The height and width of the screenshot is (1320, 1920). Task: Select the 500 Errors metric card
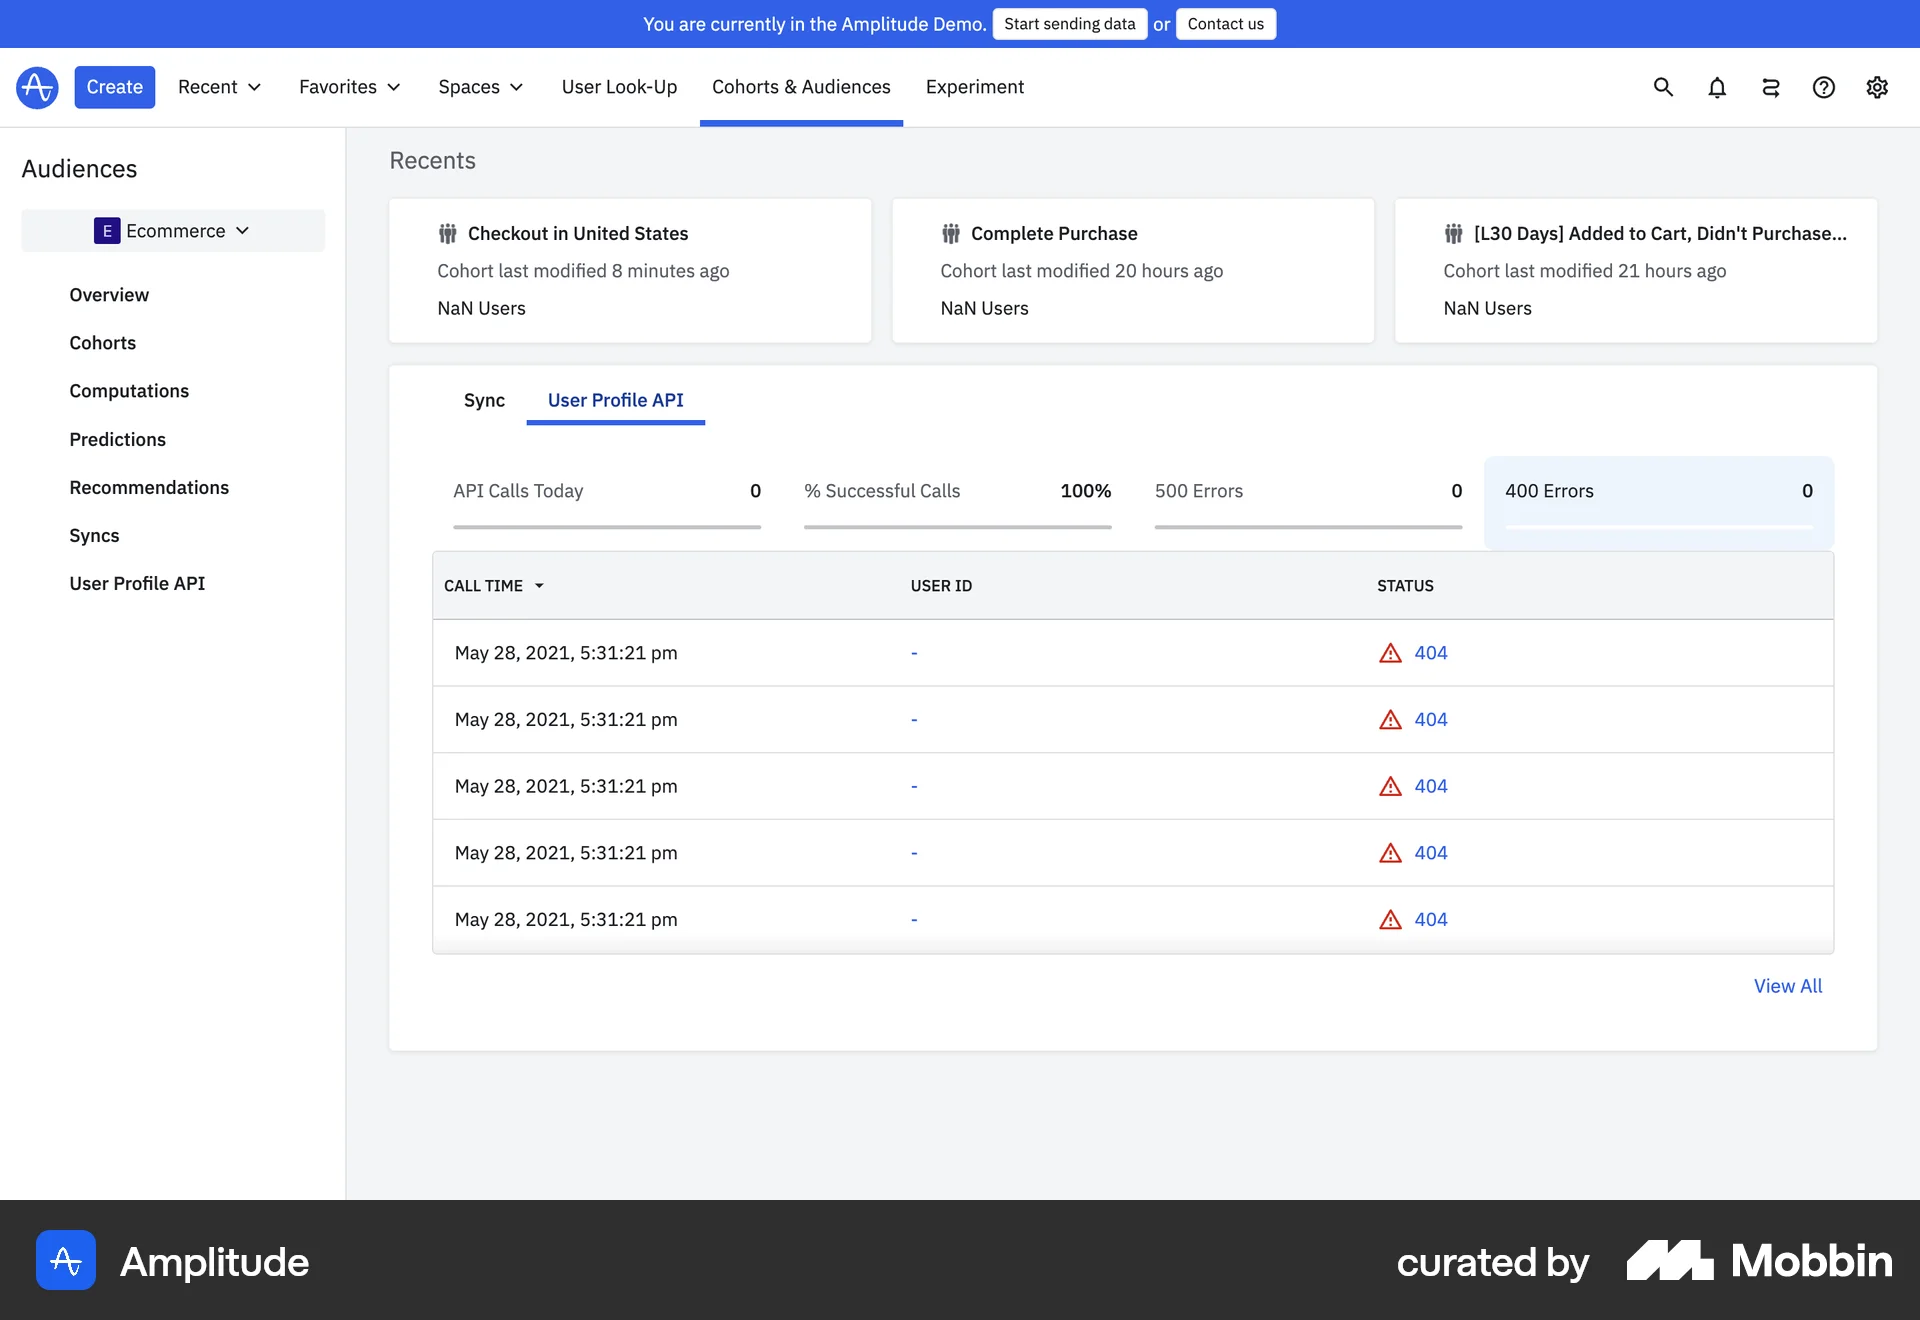[x=1308, y=502]
